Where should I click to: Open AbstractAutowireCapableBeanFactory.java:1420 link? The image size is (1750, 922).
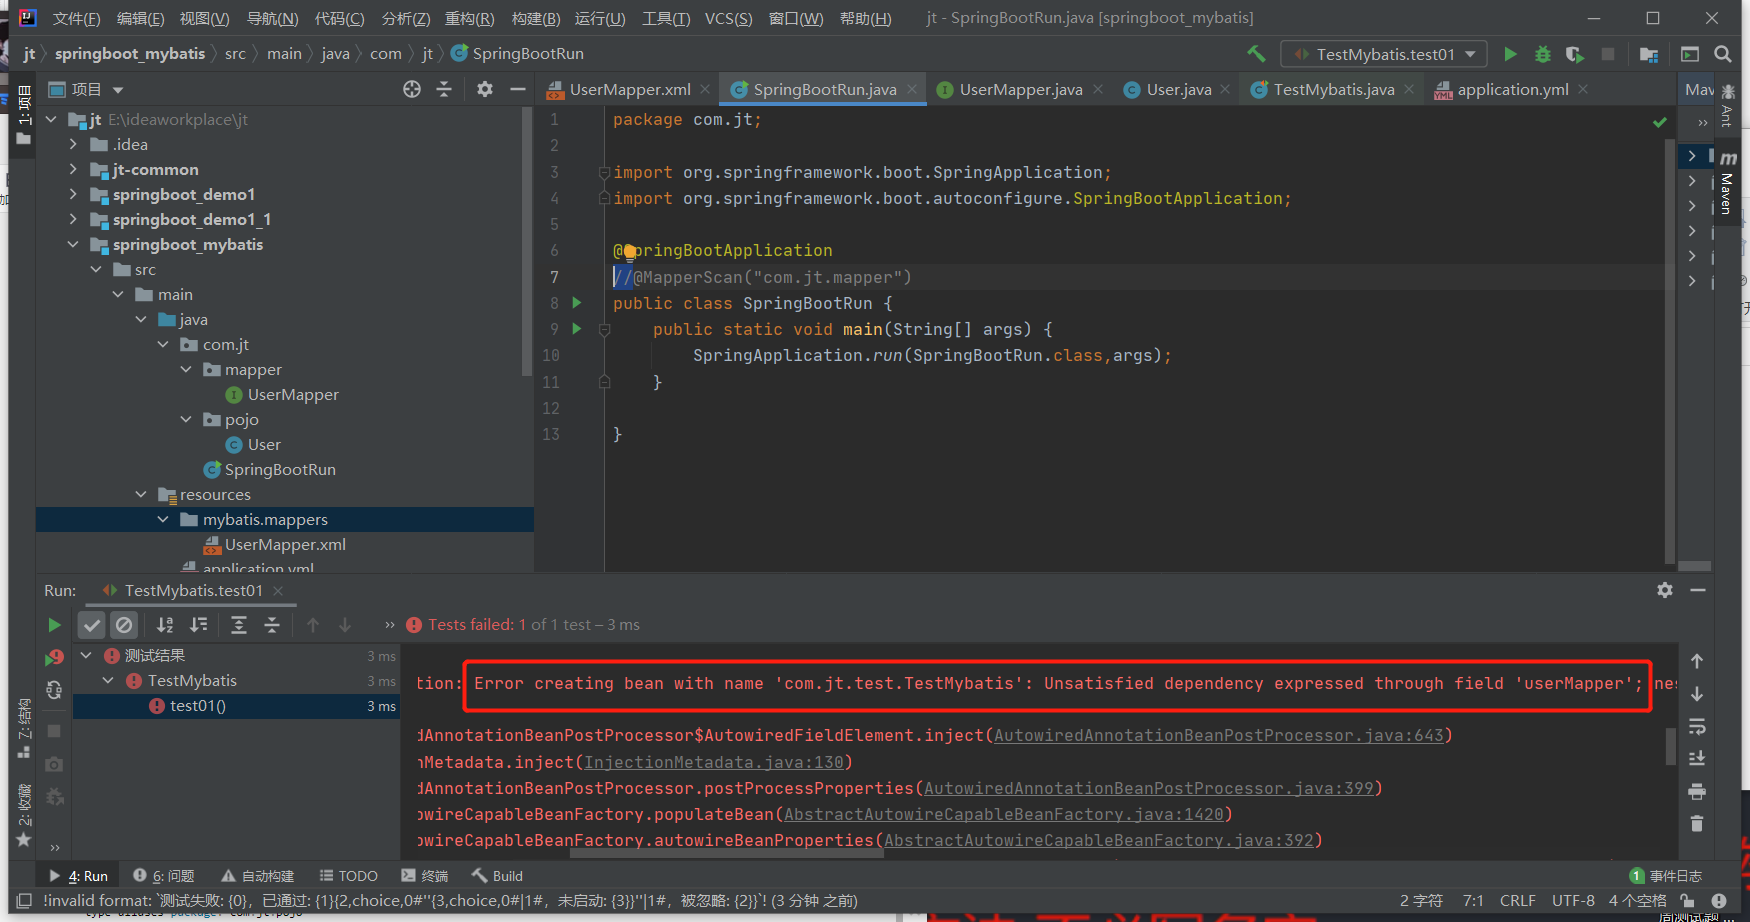1003,814
